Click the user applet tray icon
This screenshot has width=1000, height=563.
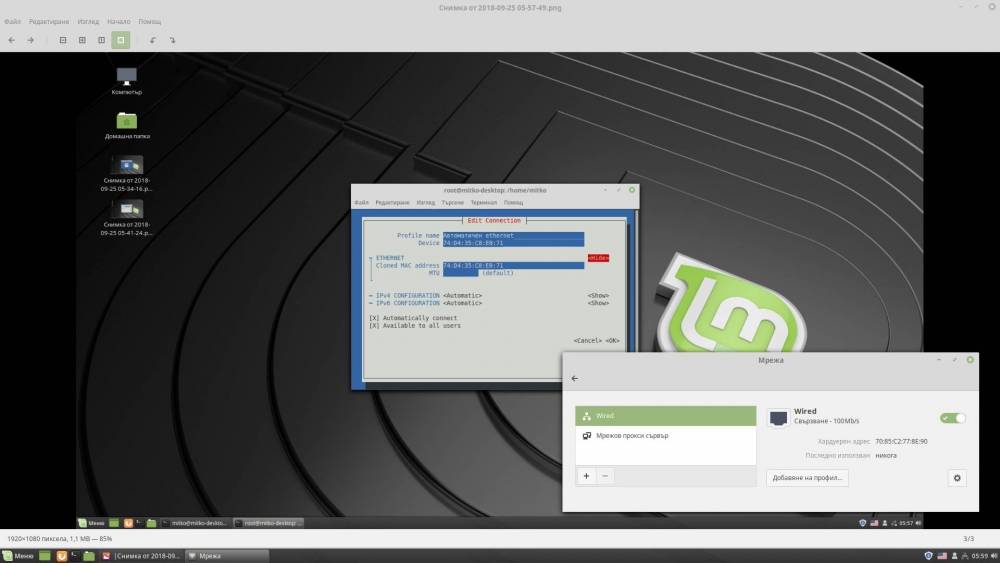click(x=954, y=556)
